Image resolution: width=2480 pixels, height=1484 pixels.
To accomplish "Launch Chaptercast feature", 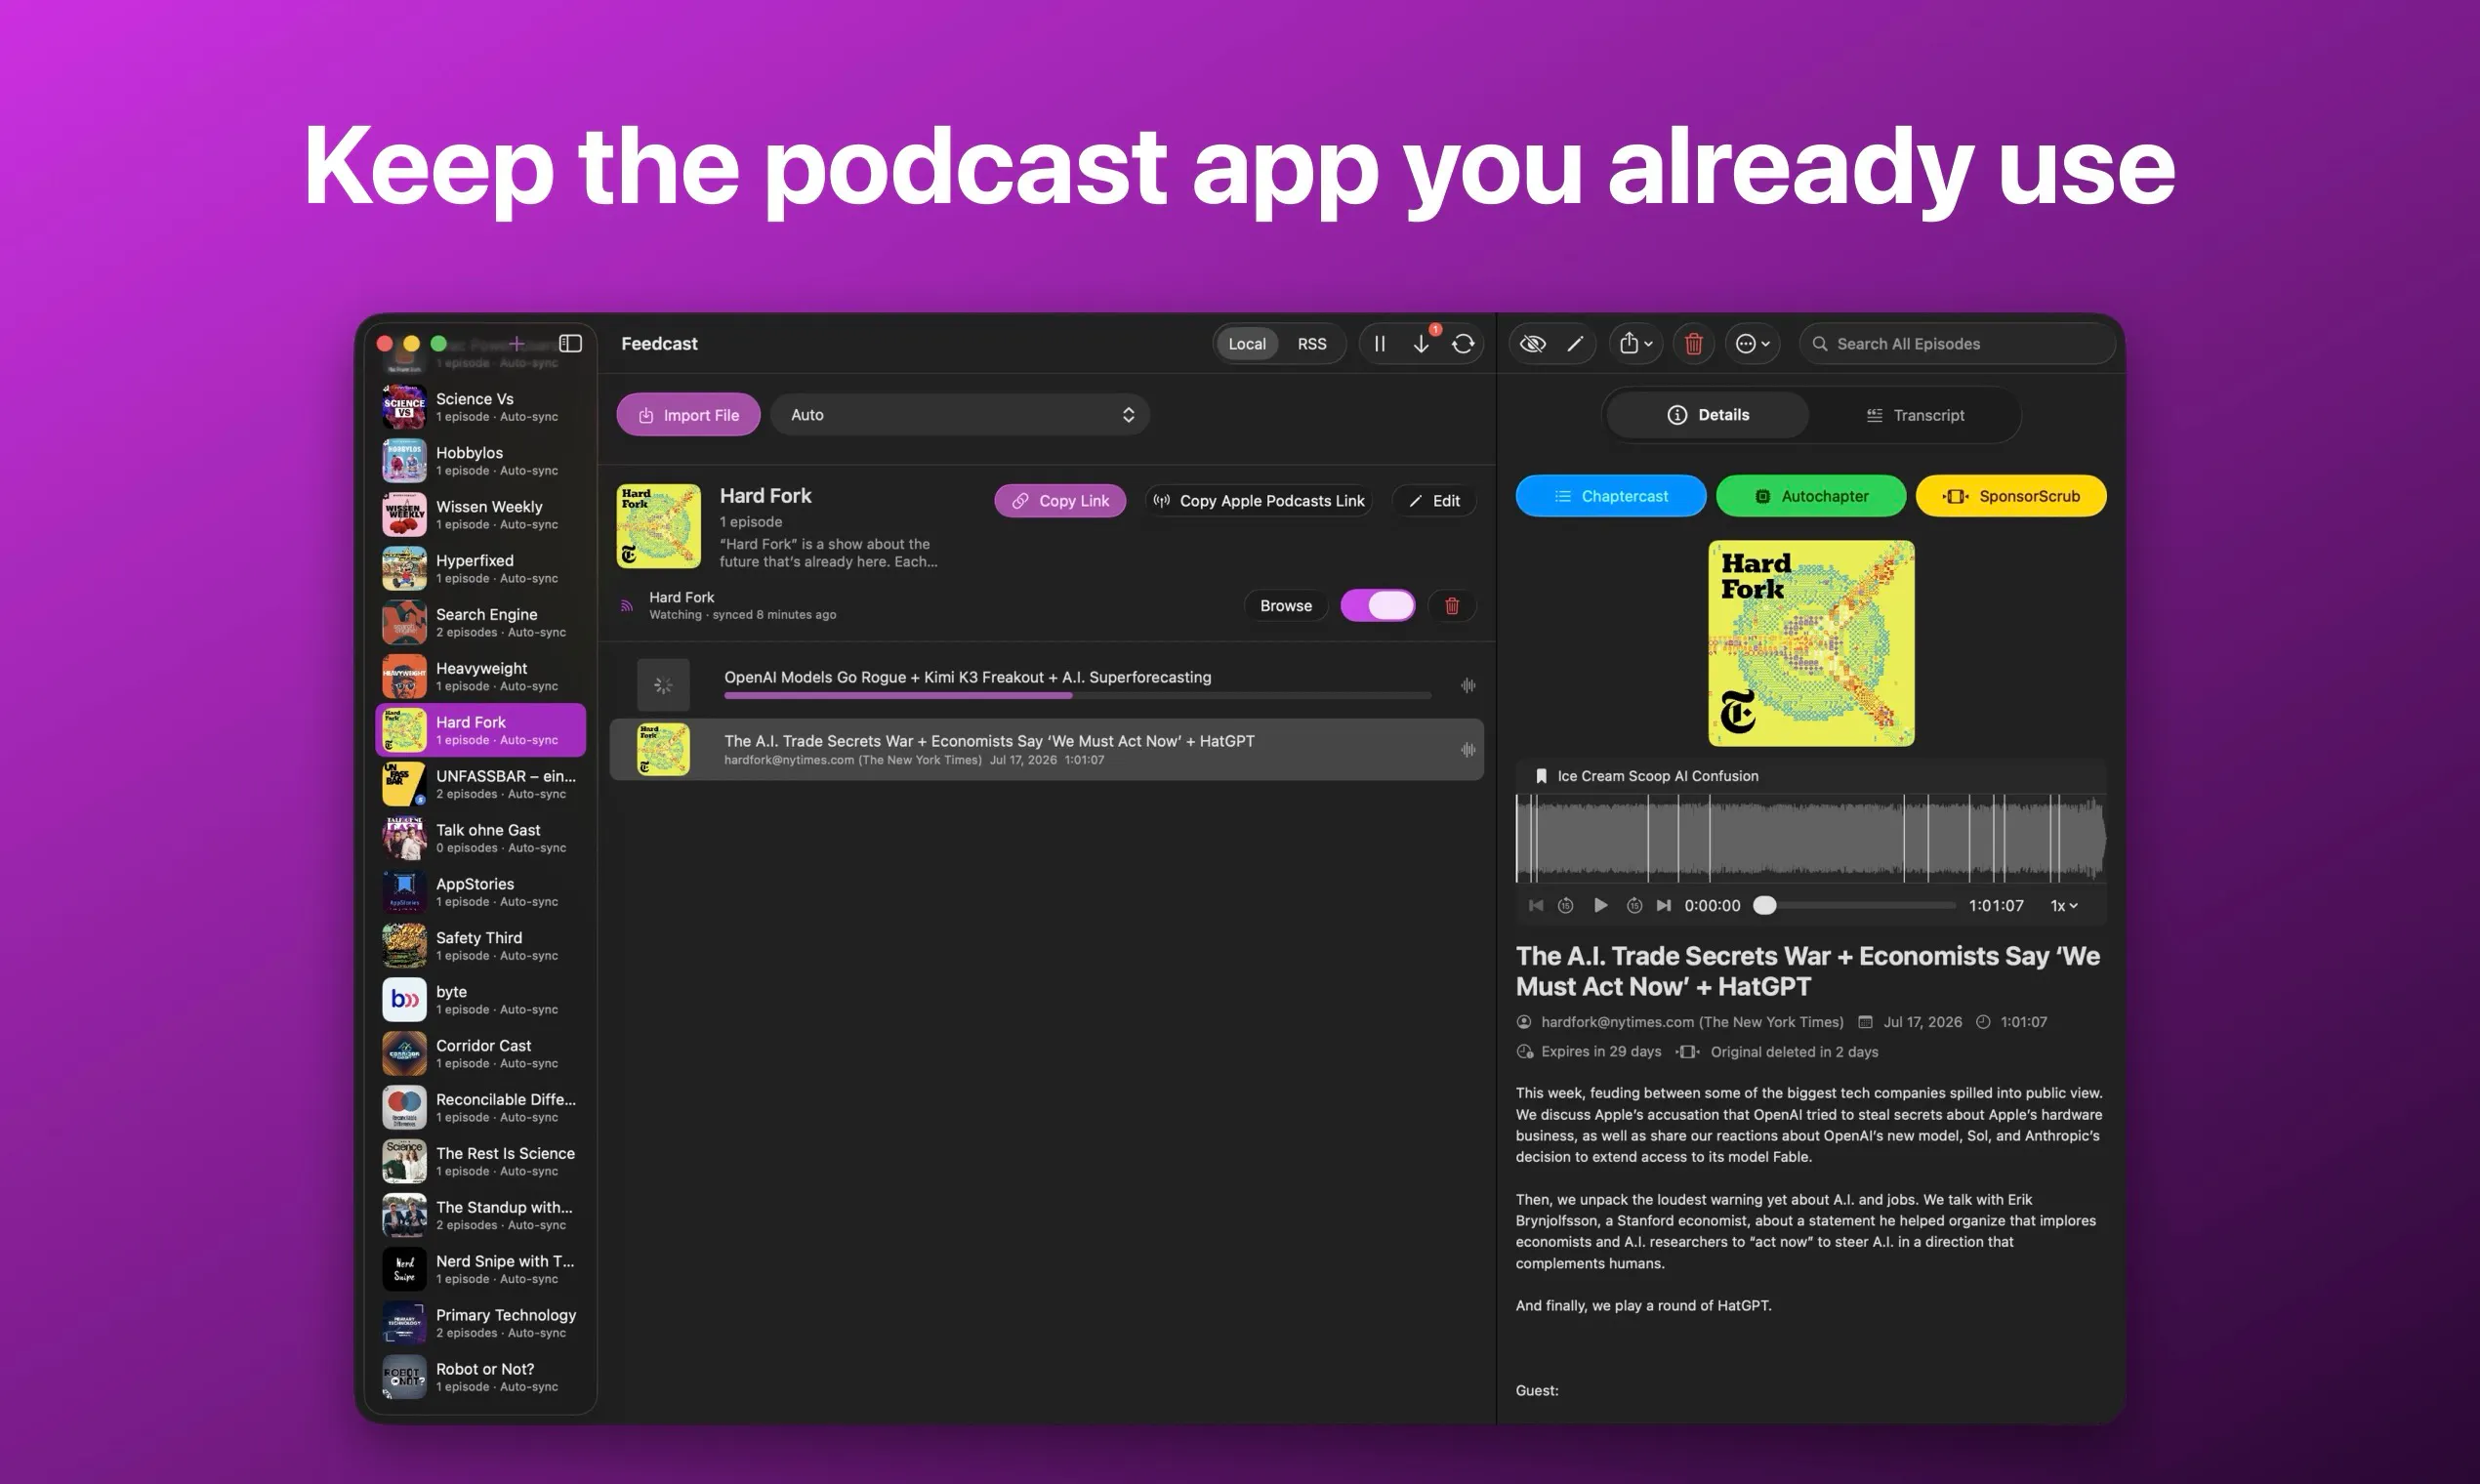I will [x=1610, y=496].
